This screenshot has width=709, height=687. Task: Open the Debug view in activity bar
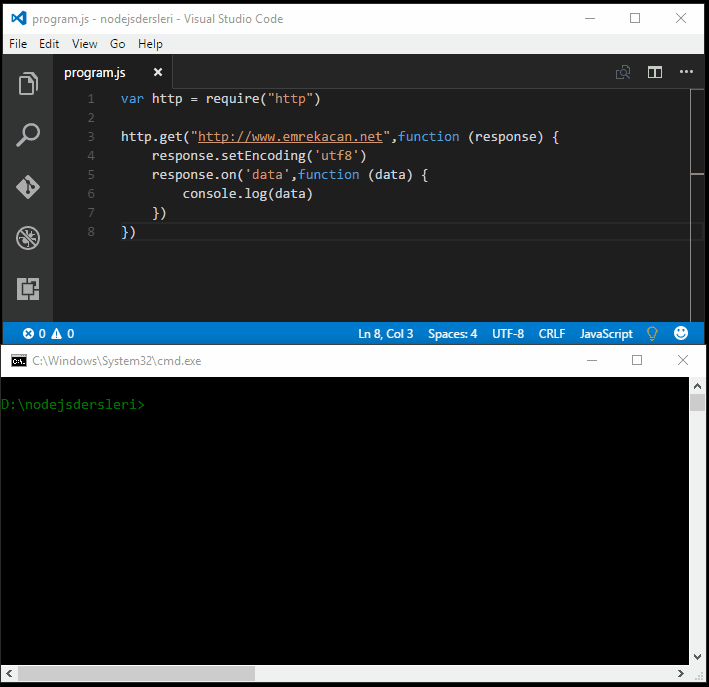tap(28, 238)
